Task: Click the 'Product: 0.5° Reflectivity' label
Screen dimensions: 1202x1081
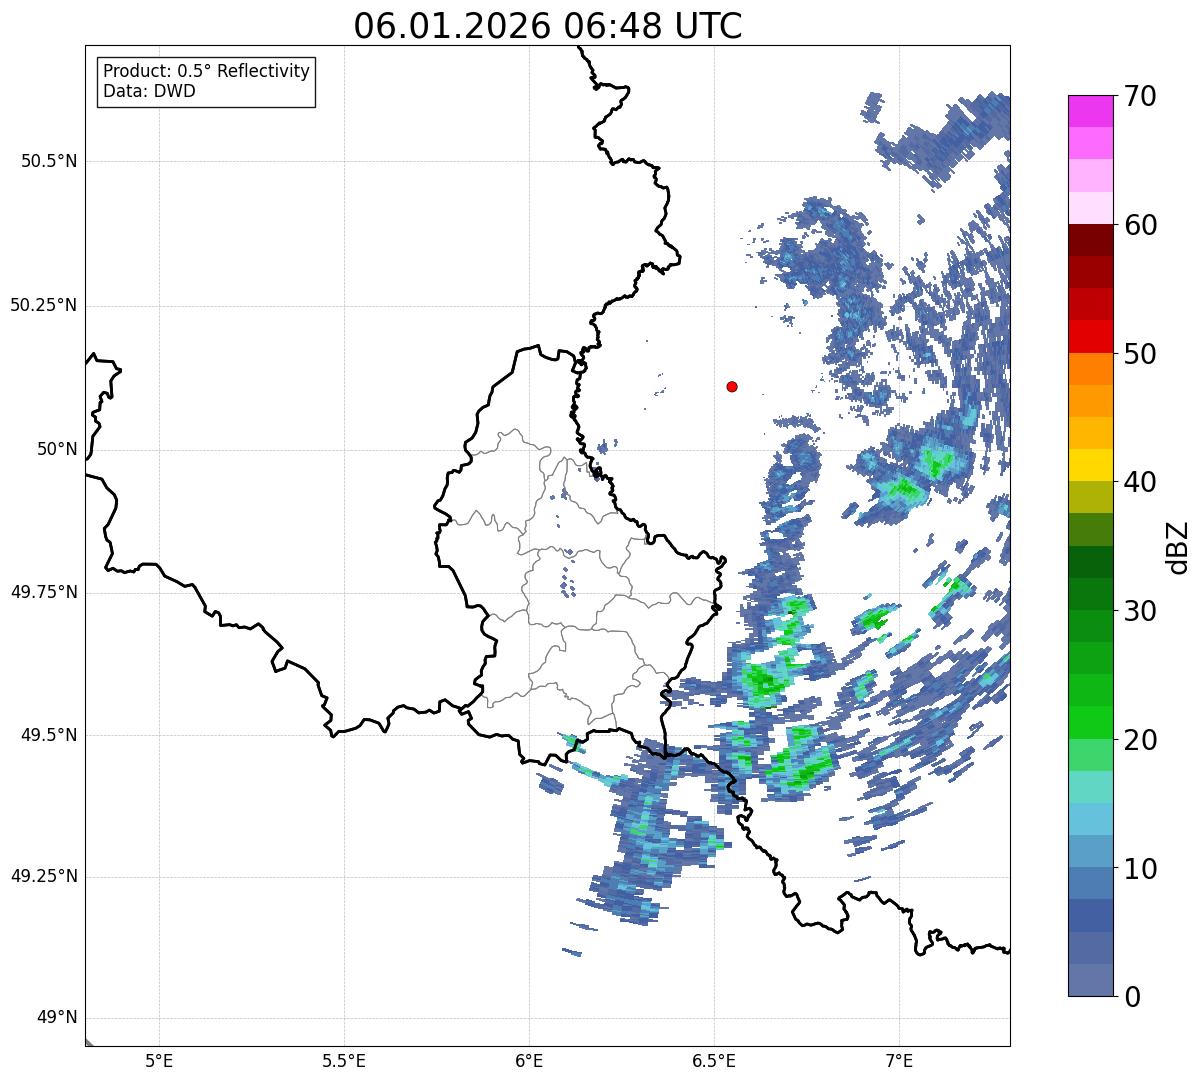Action: point(206,72)
